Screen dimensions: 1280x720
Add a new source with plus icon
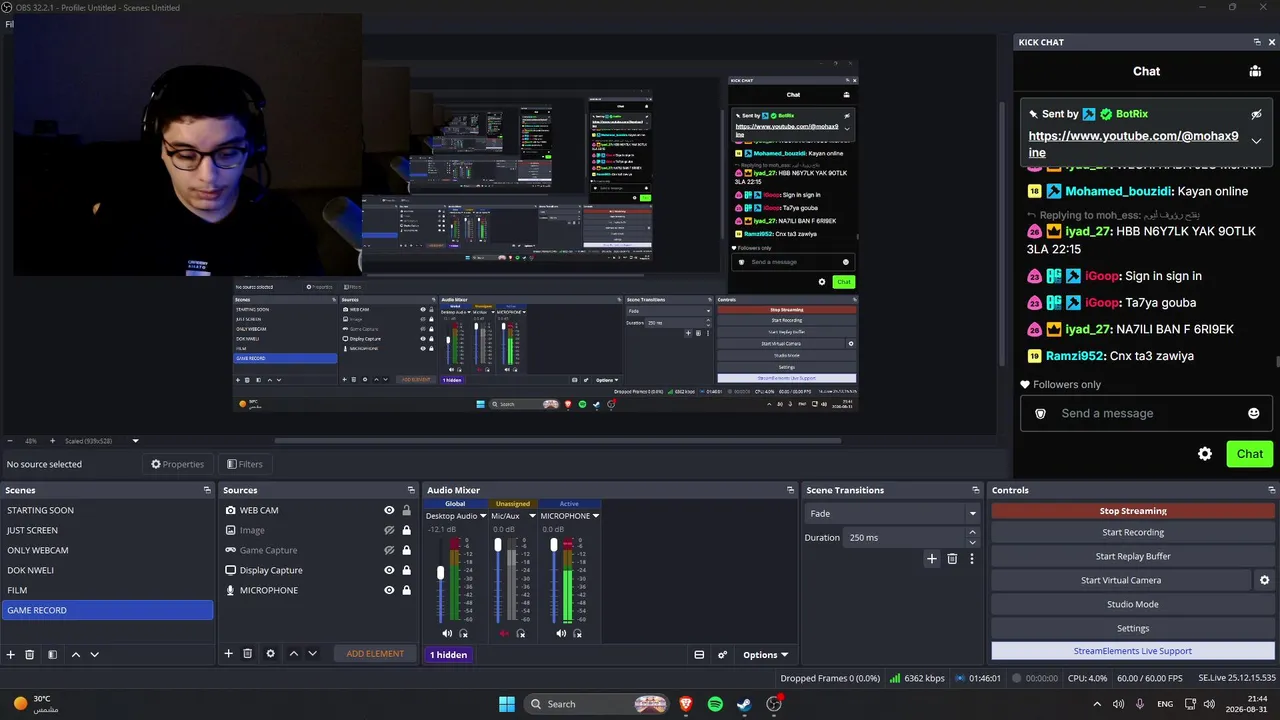pyautogui.click(x=228, y=654)
